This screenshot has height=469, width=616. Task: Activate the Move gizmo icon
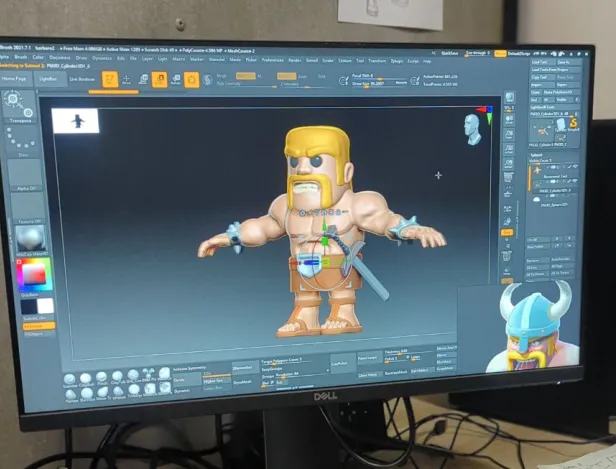point(143,79)
